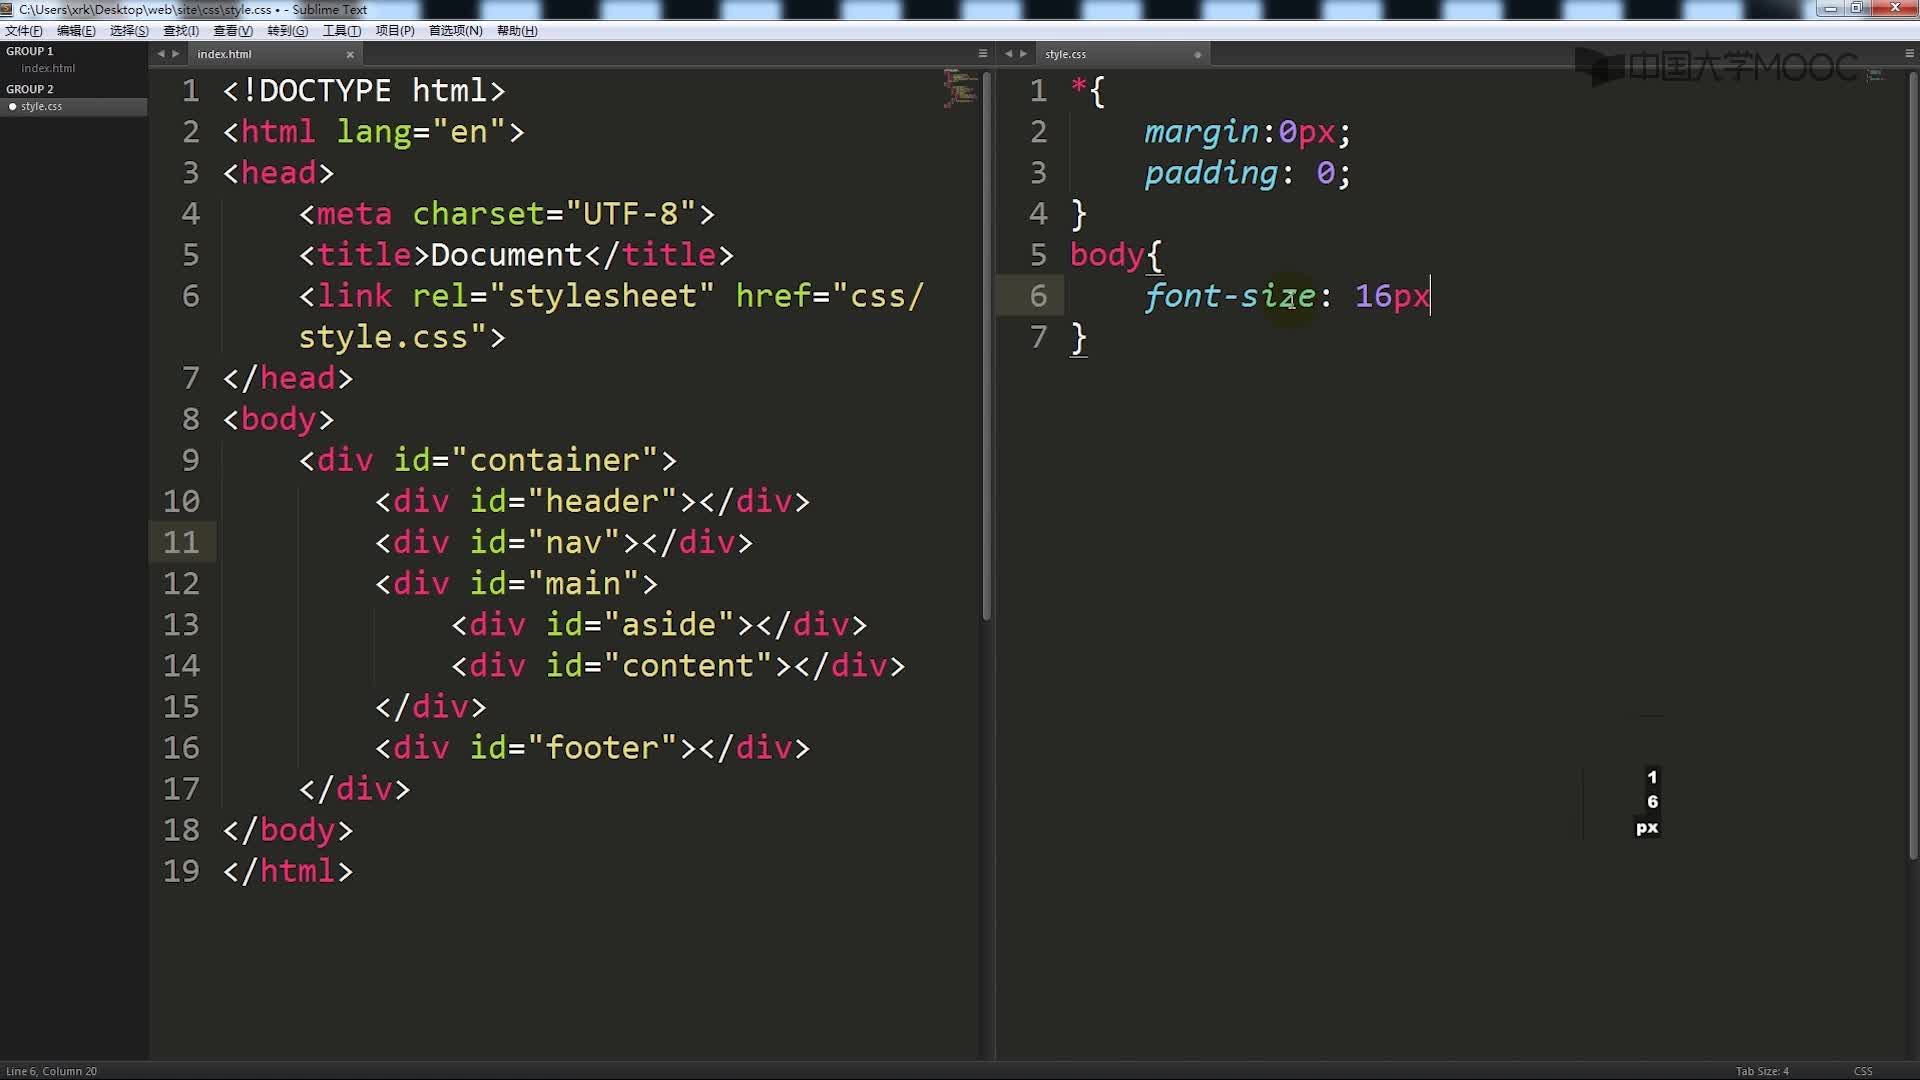The height and width of the screenshot is (1080, 1920).
Task: Open CSS syntax selector in status bar
Action: pyautogui.click(x=1863, y=1071)
